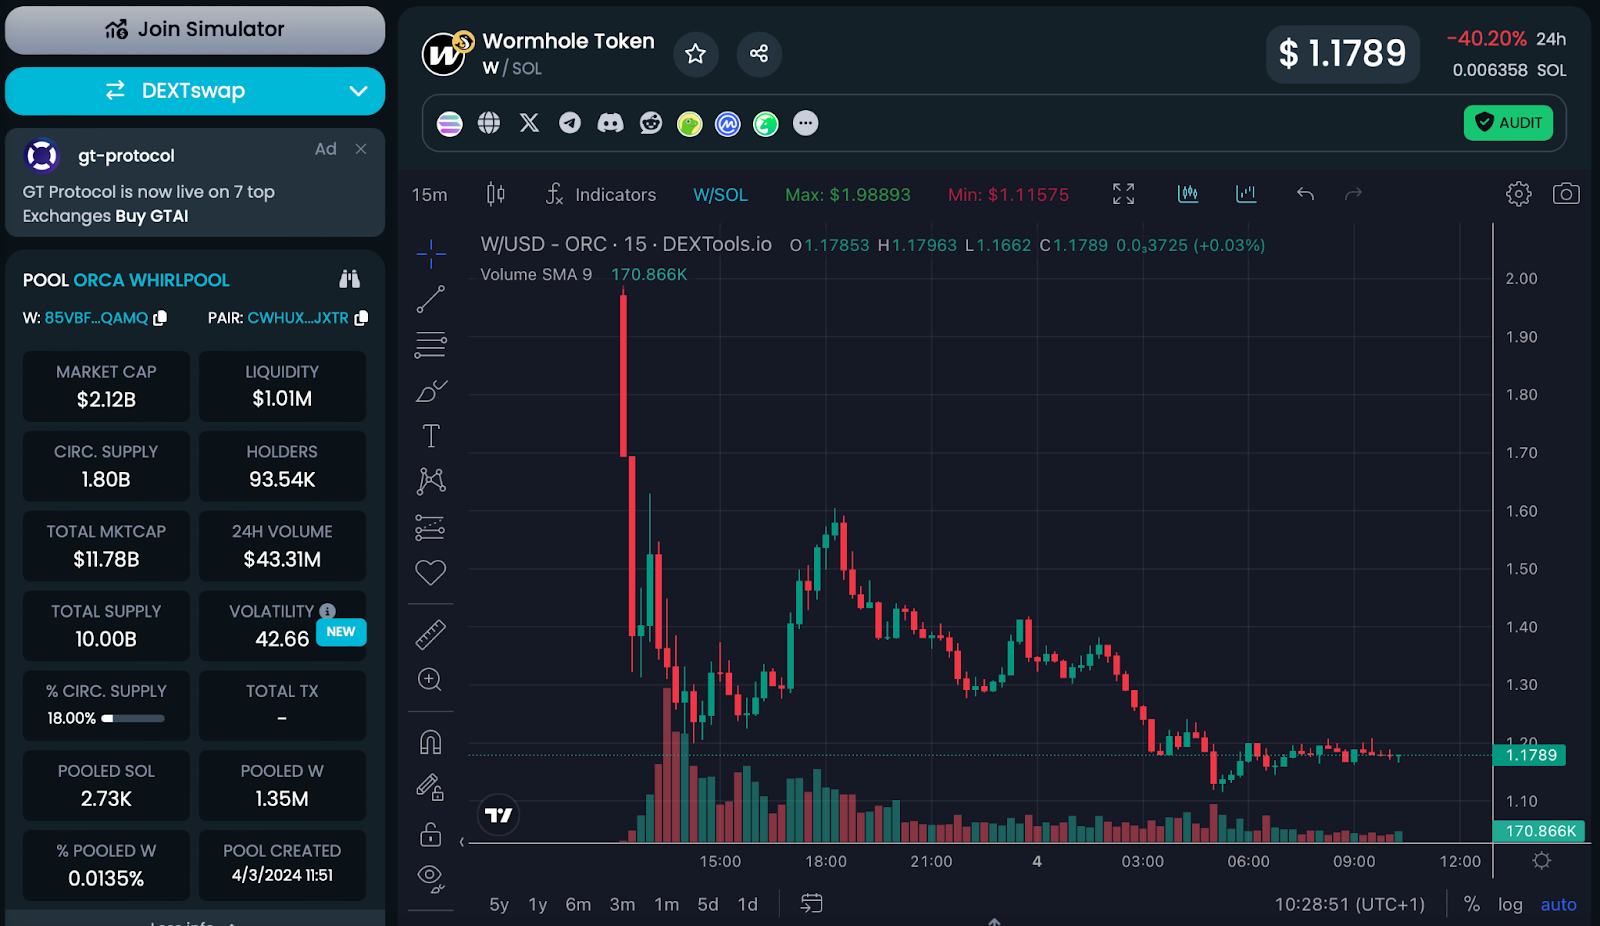Image resolution: width=1600 pixels, height=926 pixels.
Task: Take a chart snapshot with camera icon
Action: click(x=1566, y=194)
